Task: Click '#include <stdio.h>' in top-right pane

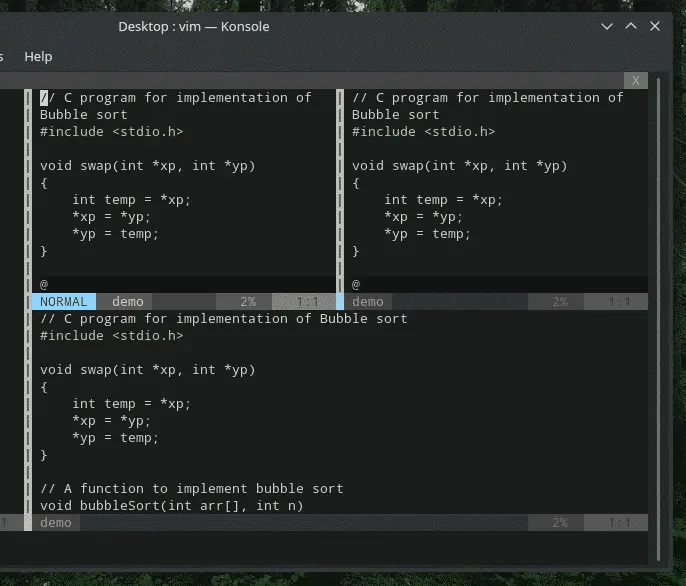Action: pos(424,132)
